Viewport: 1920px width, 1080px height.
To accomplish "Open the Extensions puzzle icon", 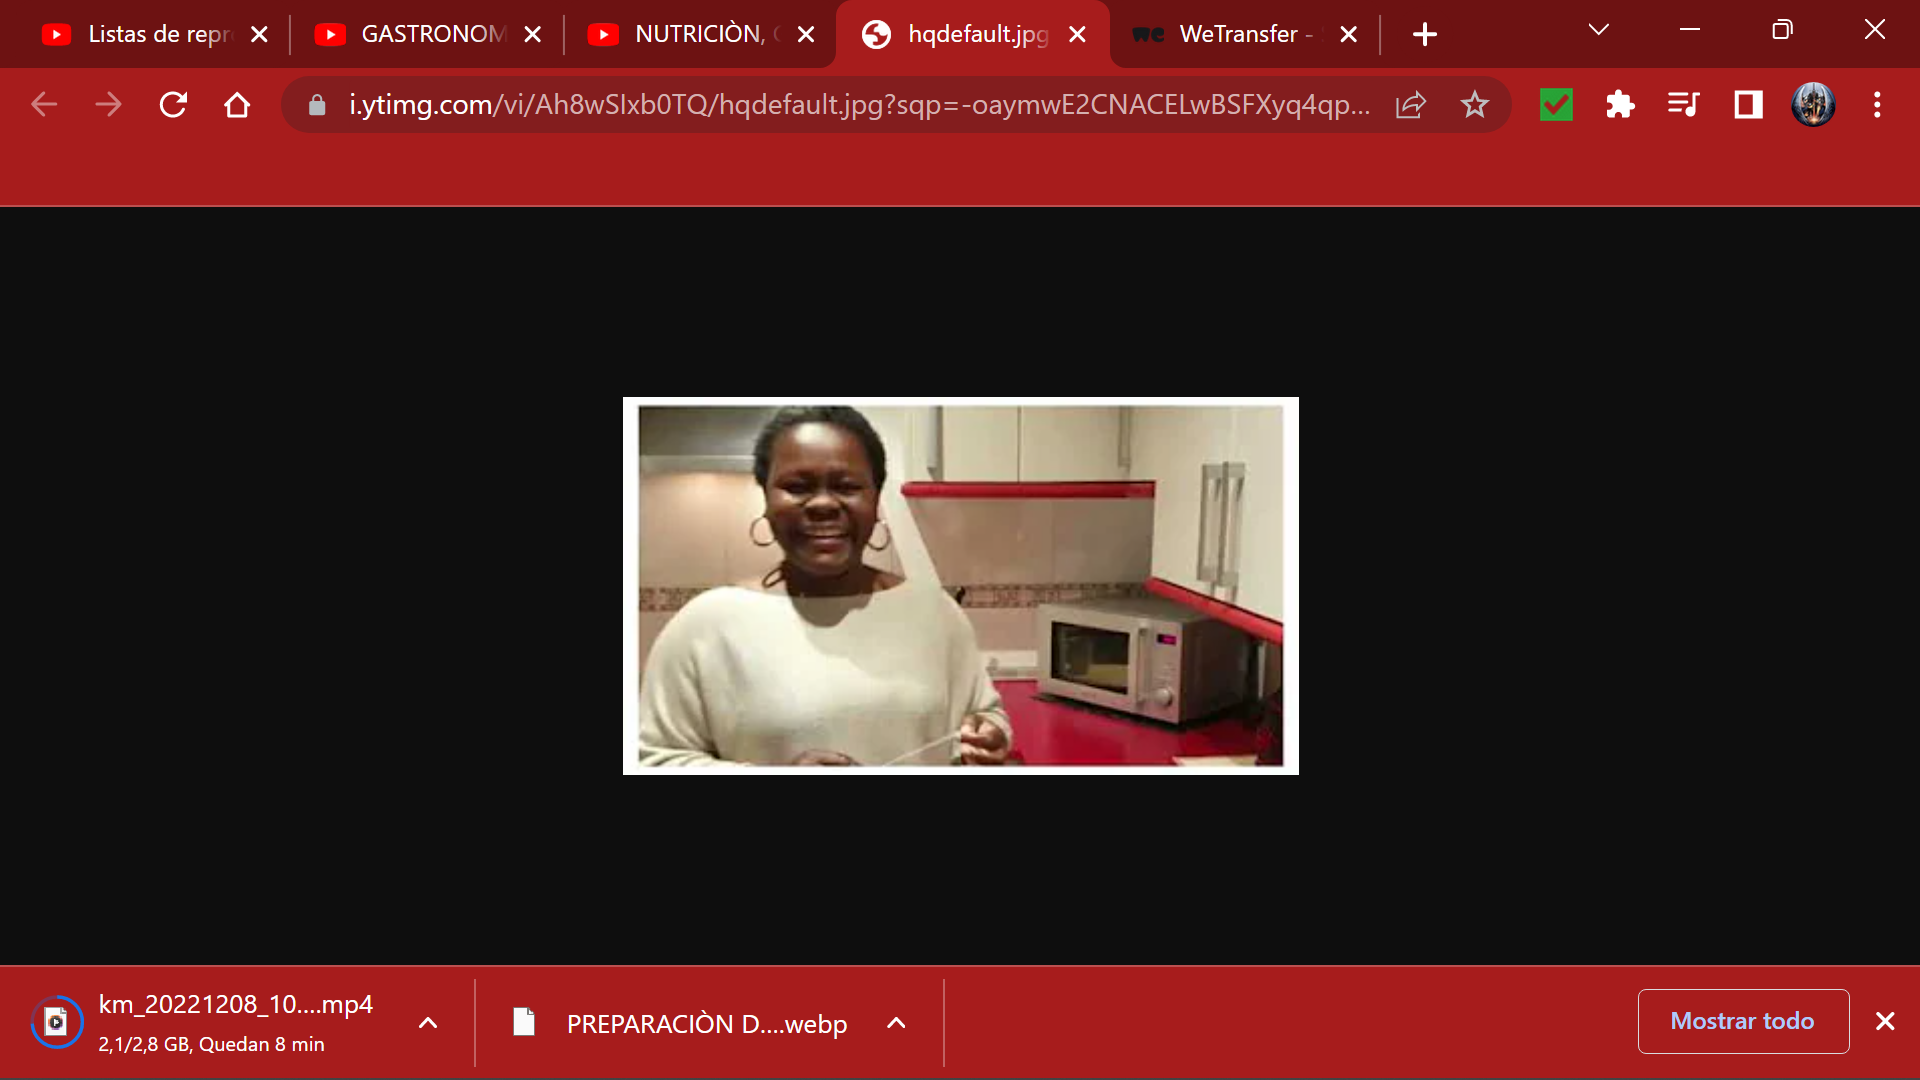I will [x=1620, y=105].
